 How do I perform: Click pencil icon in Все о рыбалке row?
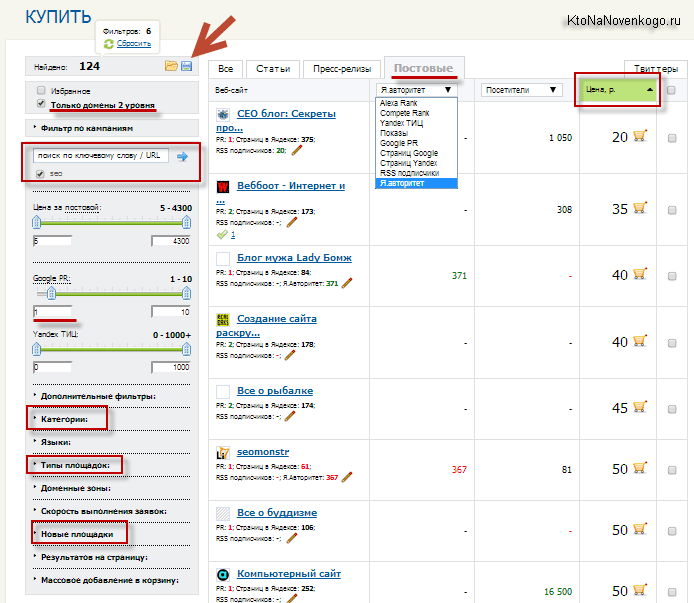pyautogui.click(x=290, y=417)
